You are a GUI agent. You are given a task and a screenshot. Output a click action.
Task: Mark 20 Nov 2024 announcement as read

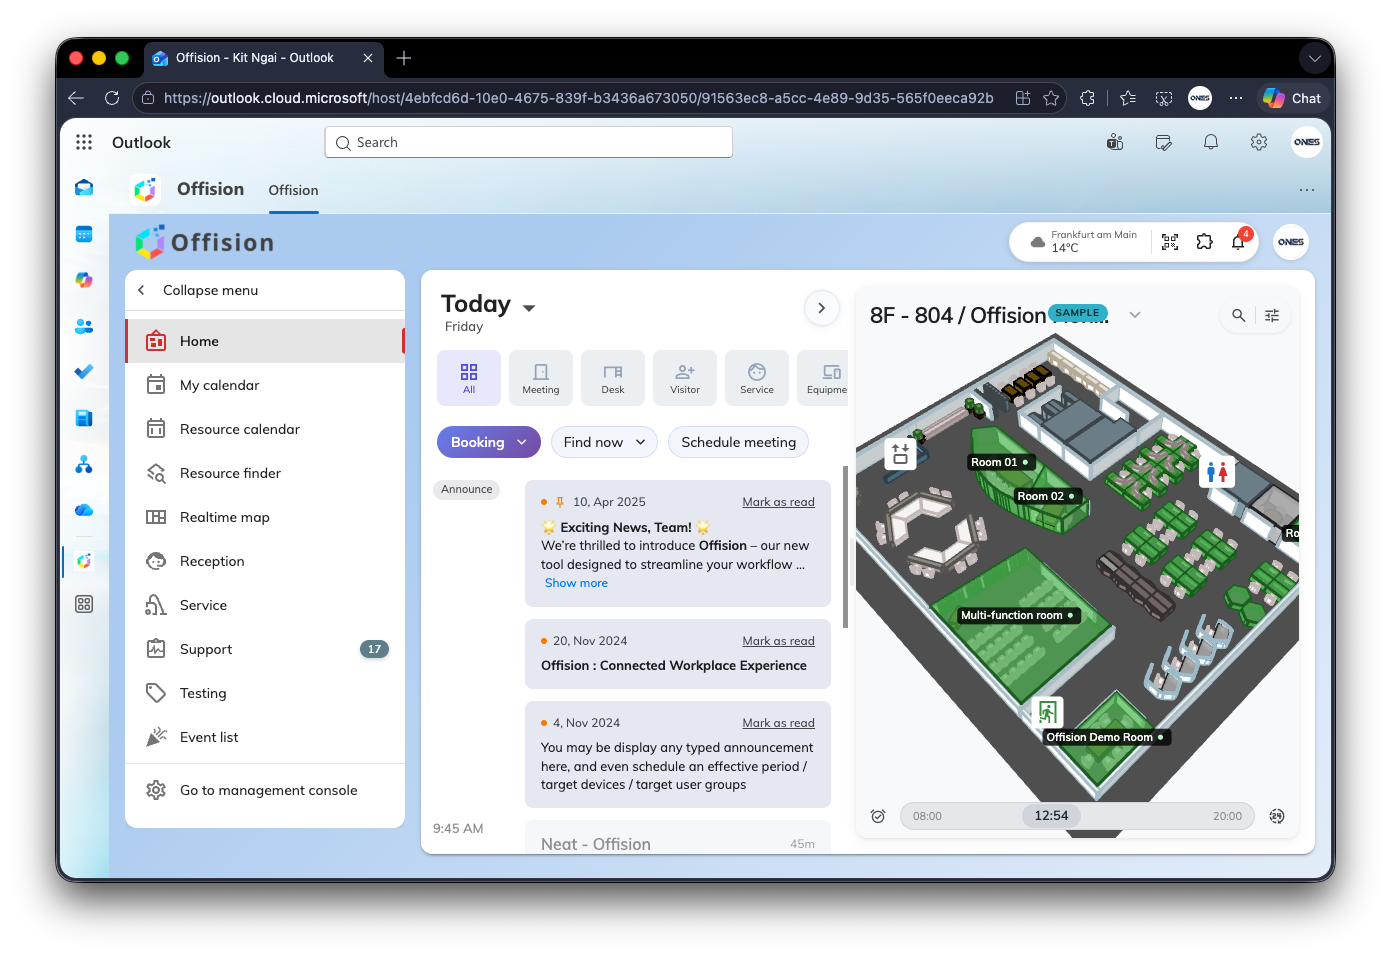[x=778, y=641]
